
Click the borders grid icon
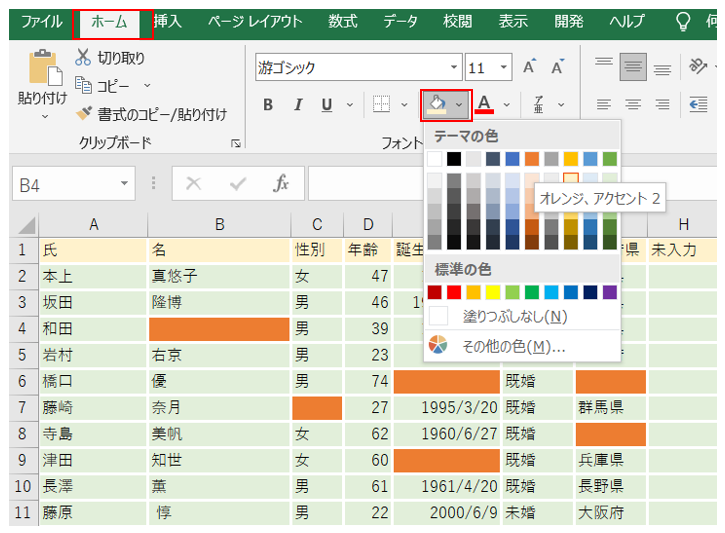(x=381, y=104)
